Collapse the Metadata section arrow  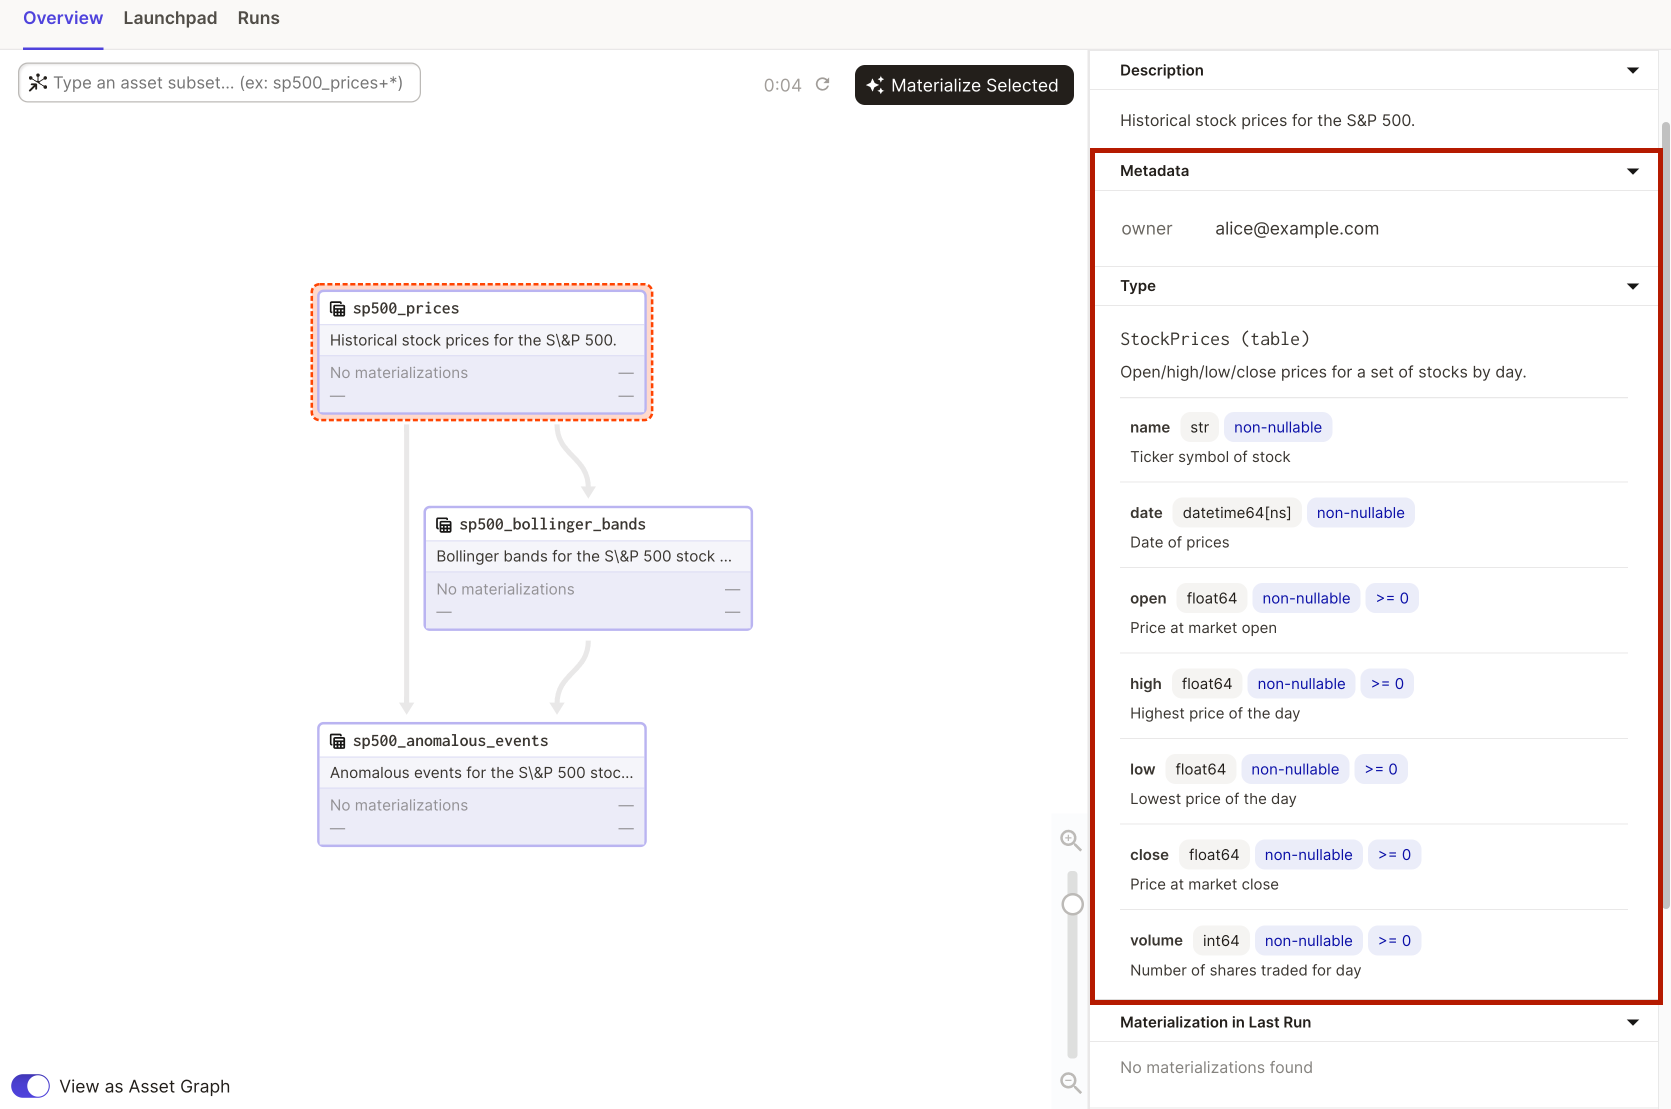pos(1633,171)
